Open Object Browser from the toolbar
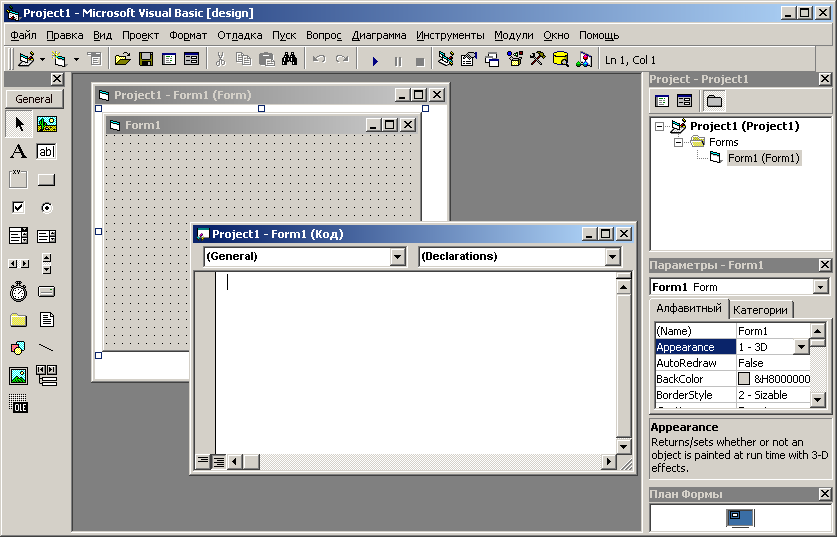This screenshot has height=537, width=837. [x=515, y=59]
